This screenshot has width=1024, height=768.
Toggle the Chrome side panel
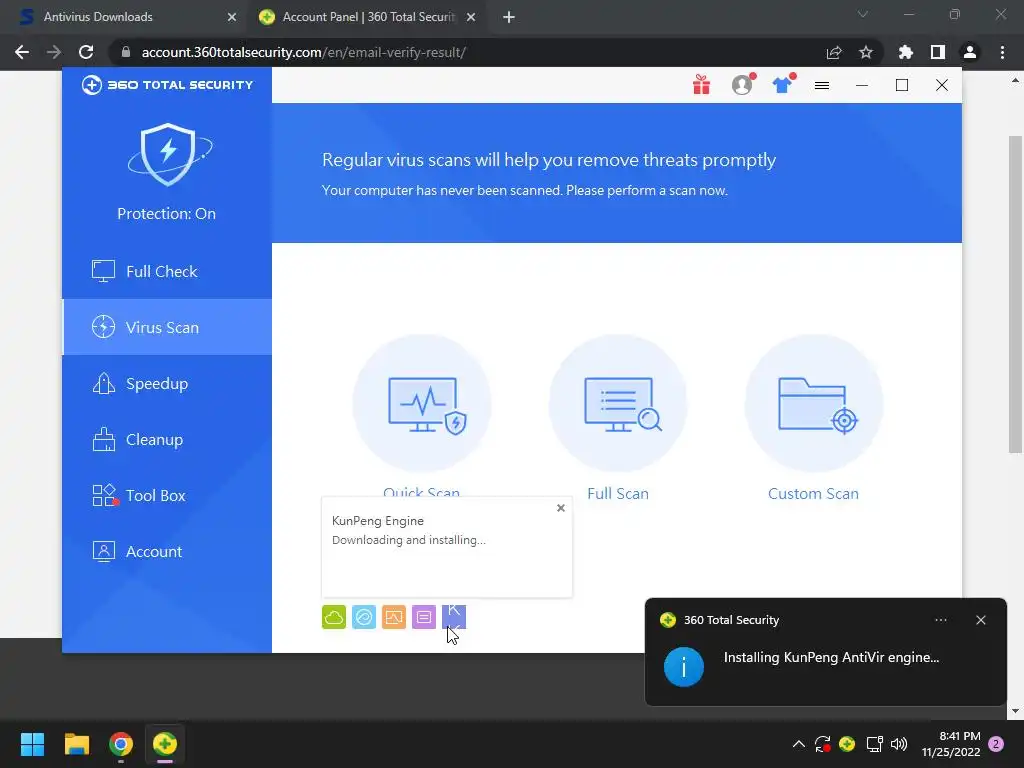(x=938, y=52)
